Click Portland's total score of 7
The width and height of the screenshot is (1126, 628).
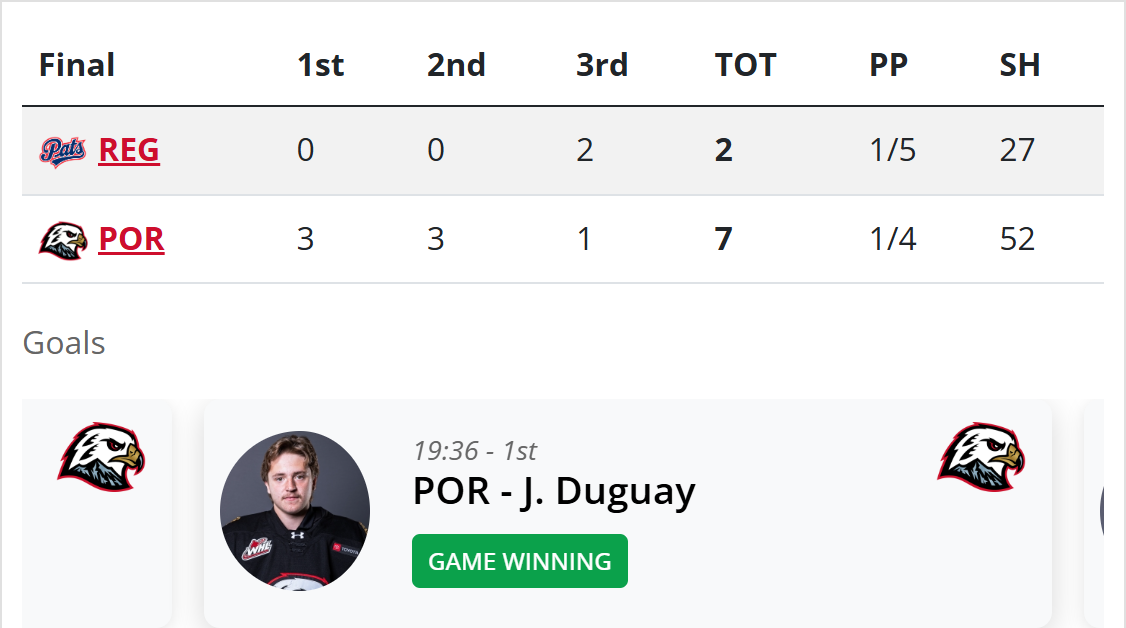(x=724, y=240)
